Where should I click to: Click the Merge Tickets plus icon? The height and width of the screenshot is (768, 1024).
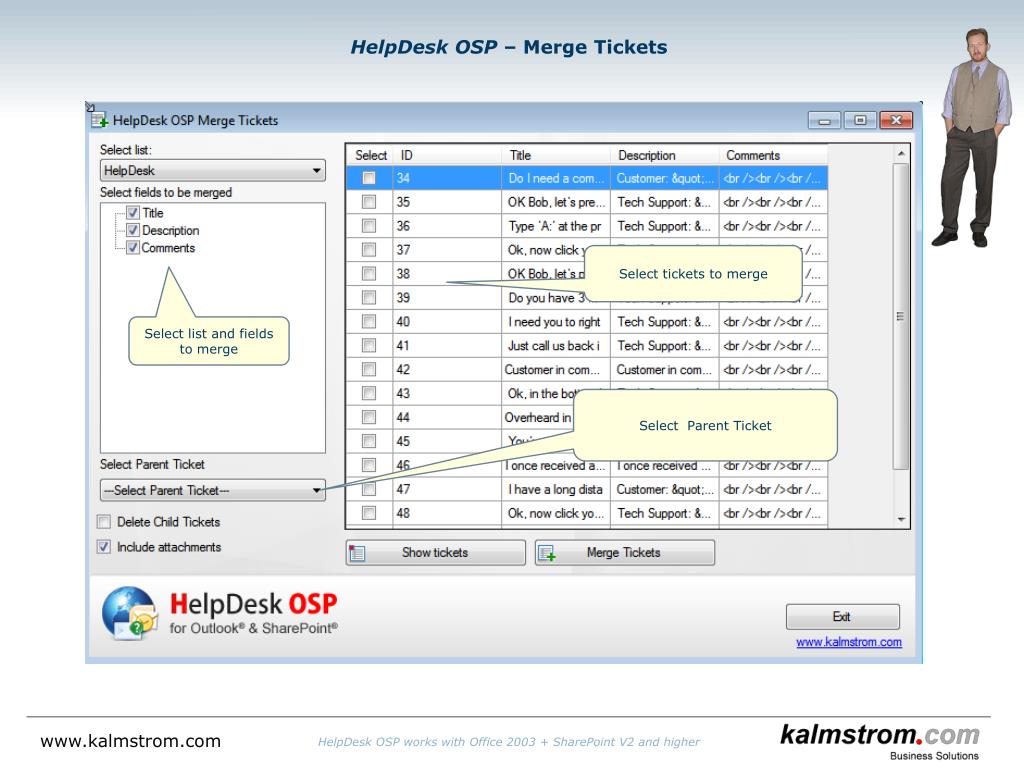click(547, 553)
